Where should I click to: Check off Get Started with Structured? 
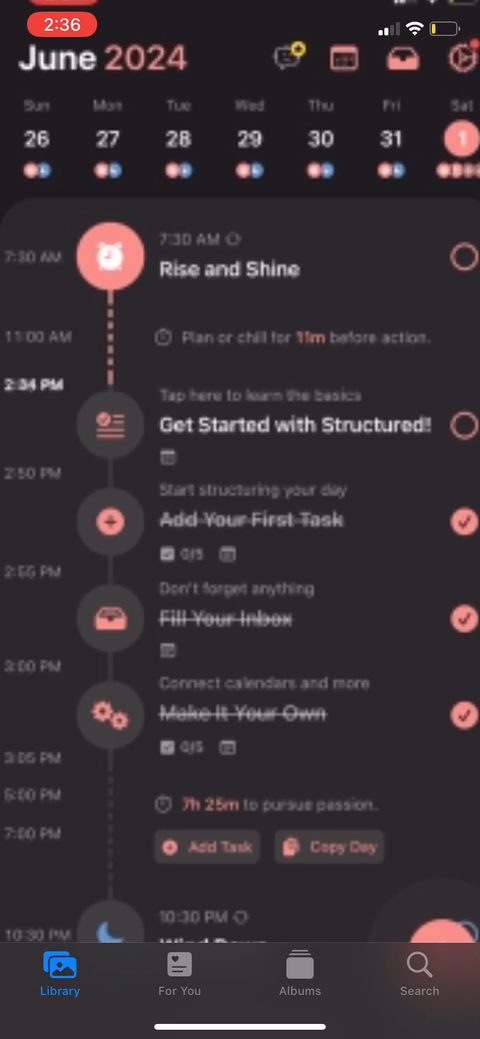(x=464, y=425)
